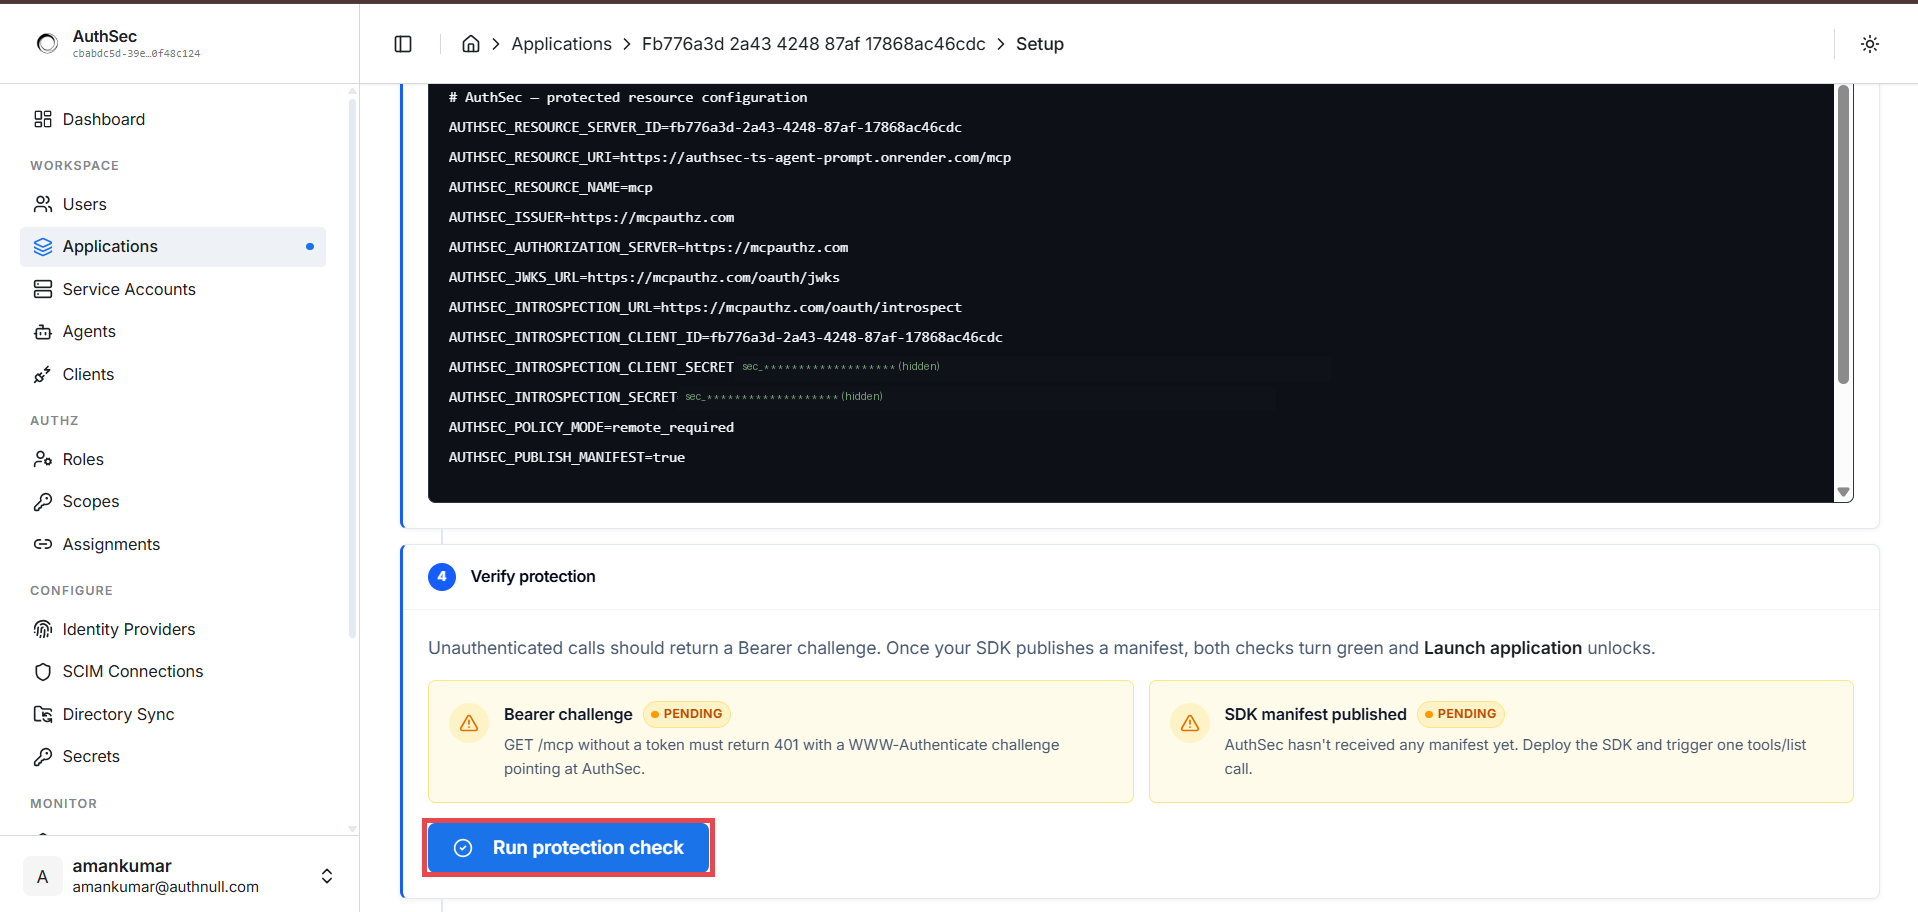Click the AUTHSEC_JWKS_URL line
Image resolution: width=1918 pixels, height=912 pixels.
644,277
